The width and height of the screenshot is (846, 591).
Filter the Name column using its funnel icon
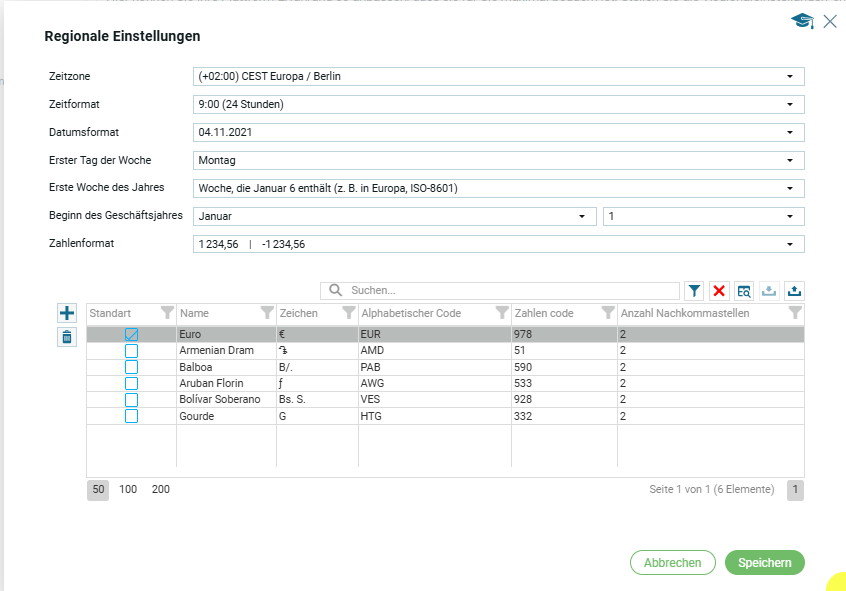tap(266, 313)
